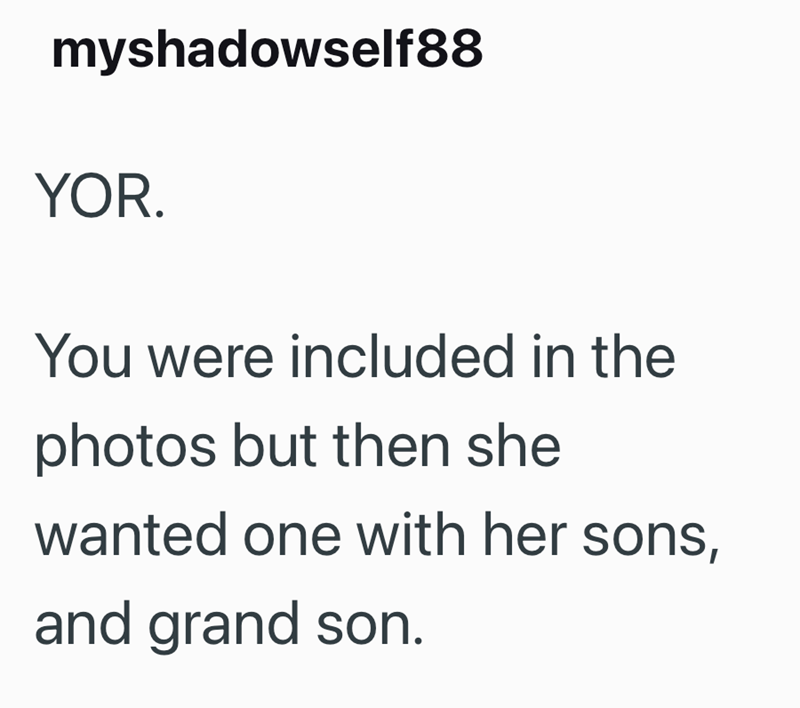Select the word "with" in comment
Image resolution: width=800 pixels, height=708 pixels.
pyautogui.click(x=411, y=534)
